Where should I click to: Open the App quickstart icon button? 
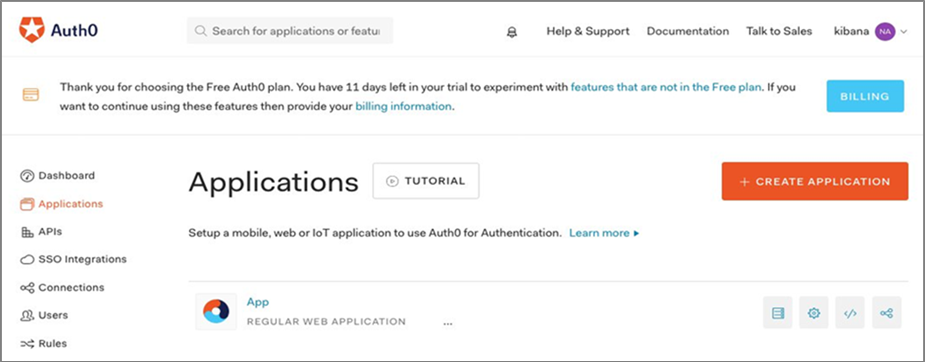pos(778,313)
